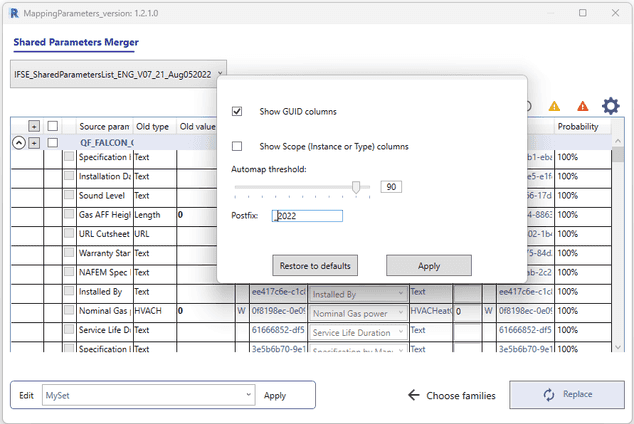Open the IFSE_SharedParametersList file dropdown
634x424 pixels.
(x=118, y=74)
